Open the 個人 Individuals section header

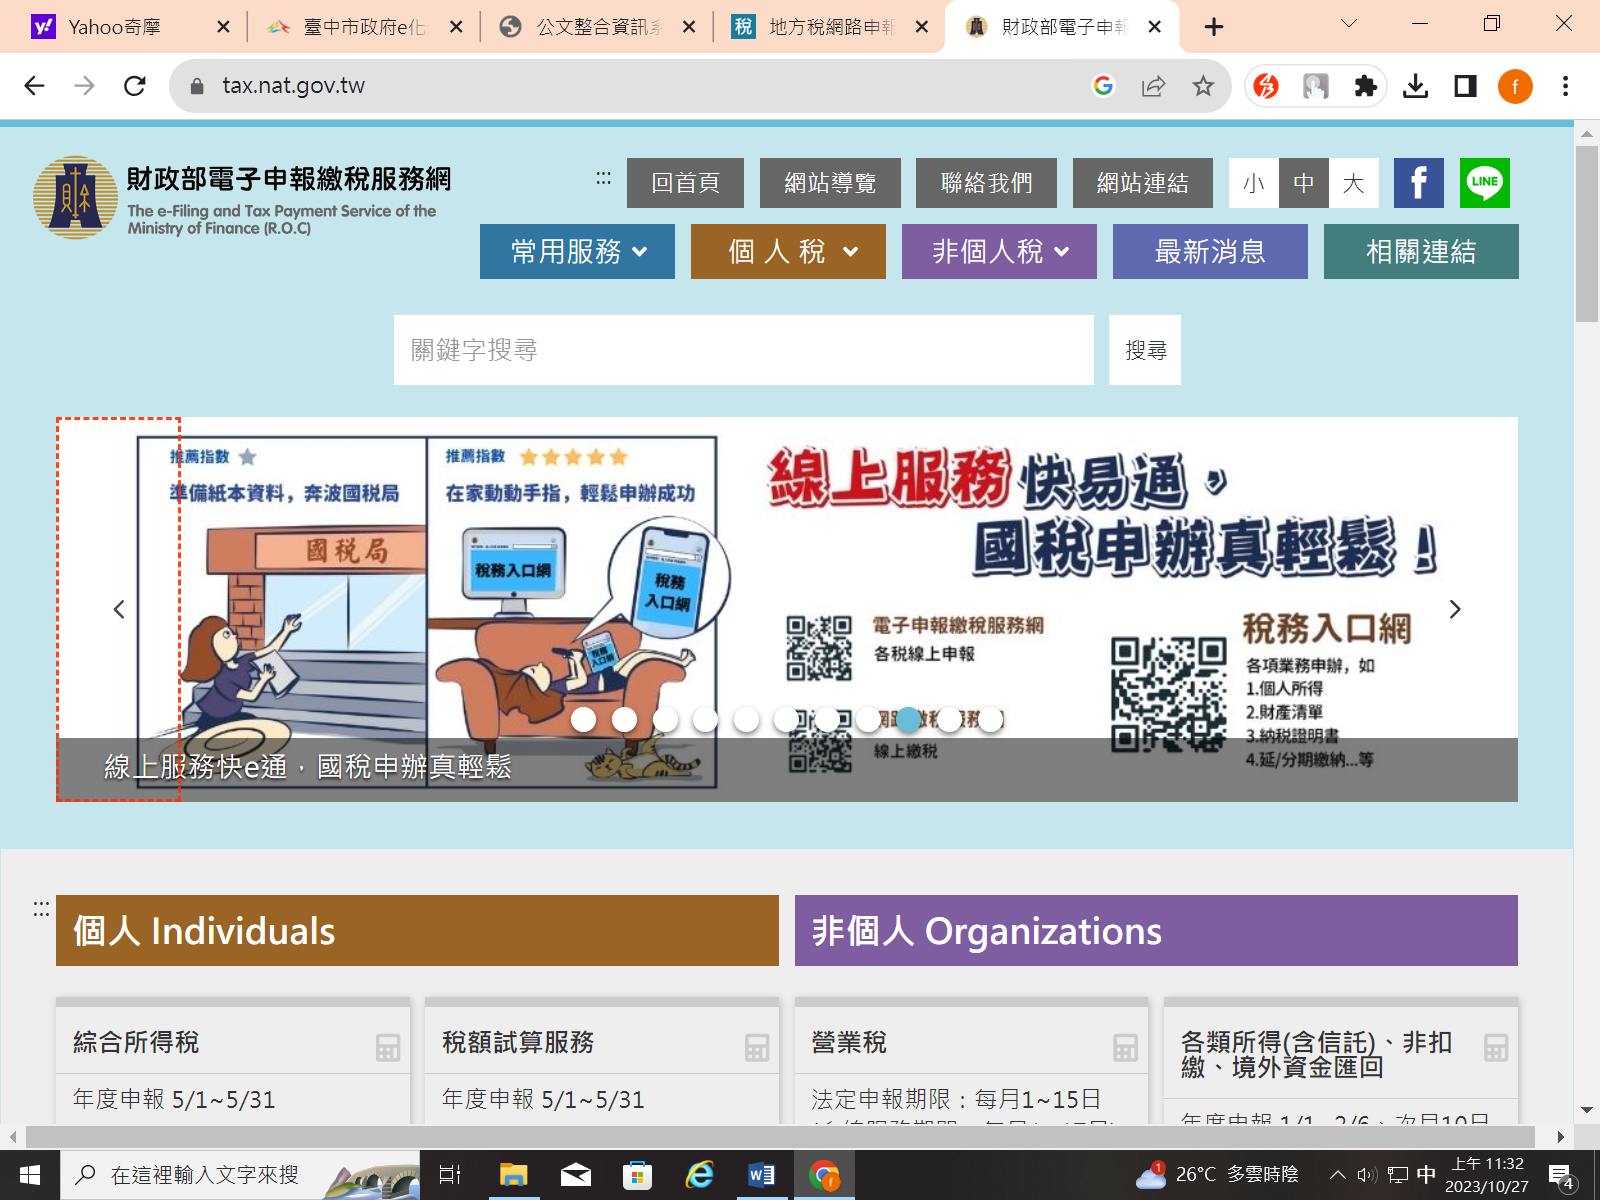click(417, 930)
